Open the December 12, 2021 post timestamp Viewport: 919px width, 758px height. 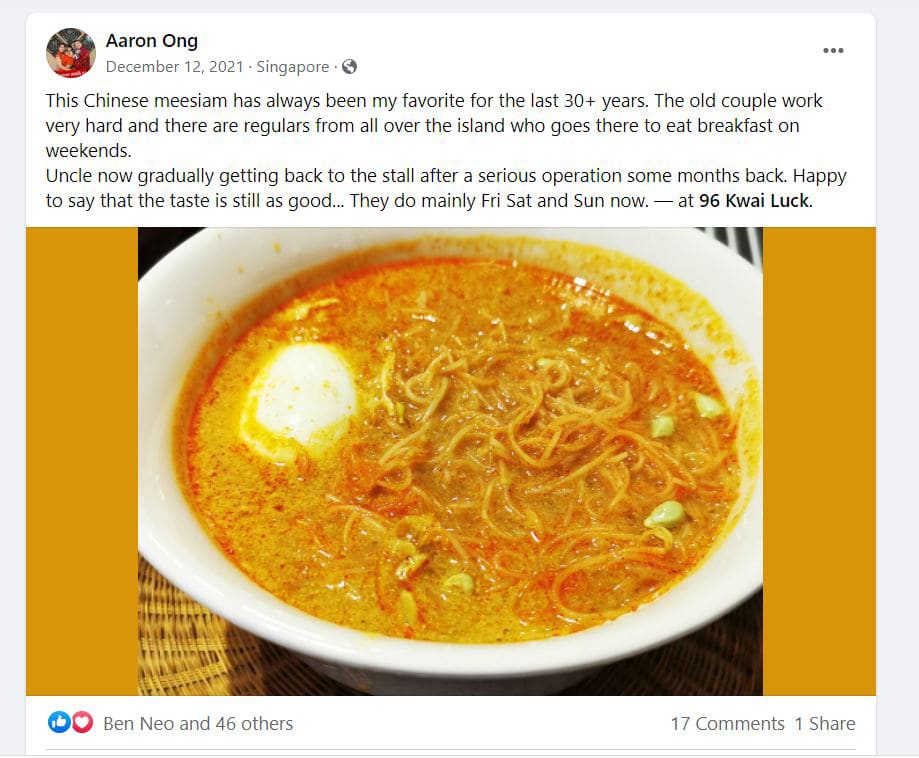(175, 67)
